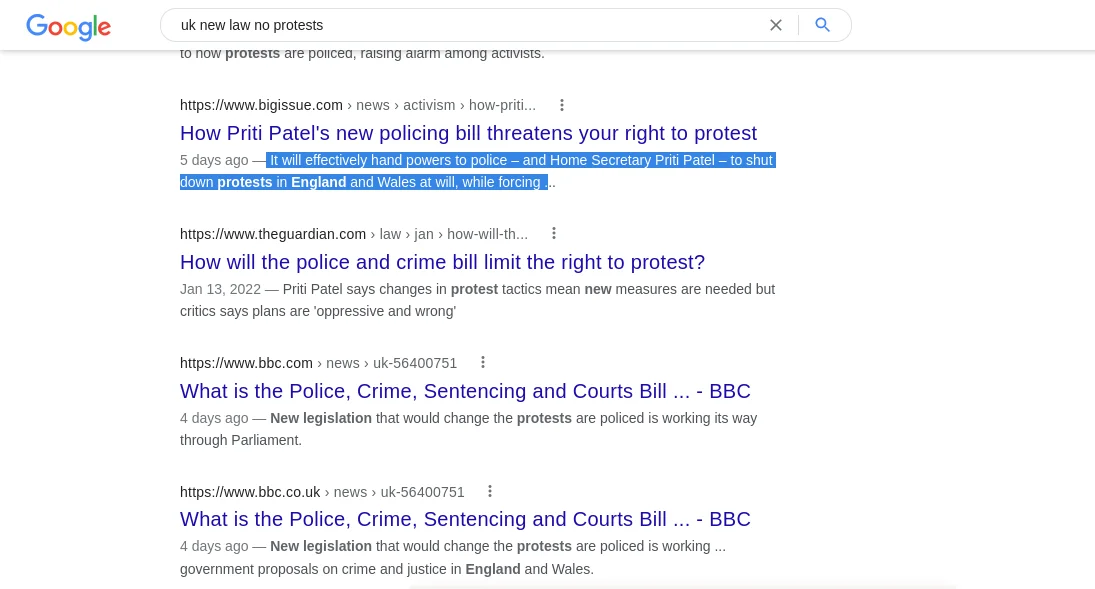Open three-dot menu for bbc.co.uk result
Viewport: 1095px width, 589px height.
490,492
